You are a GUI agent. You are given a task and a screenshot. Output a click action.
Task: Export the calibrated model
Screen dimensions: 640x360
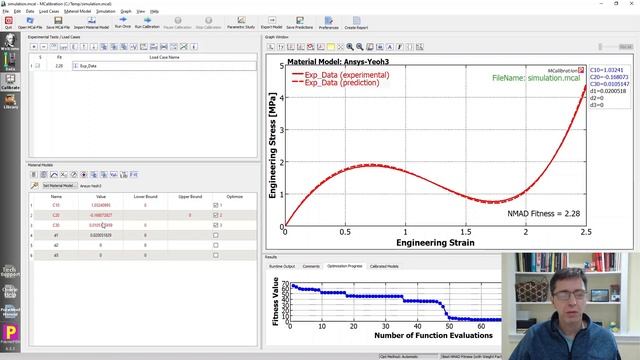click(271, 22)
